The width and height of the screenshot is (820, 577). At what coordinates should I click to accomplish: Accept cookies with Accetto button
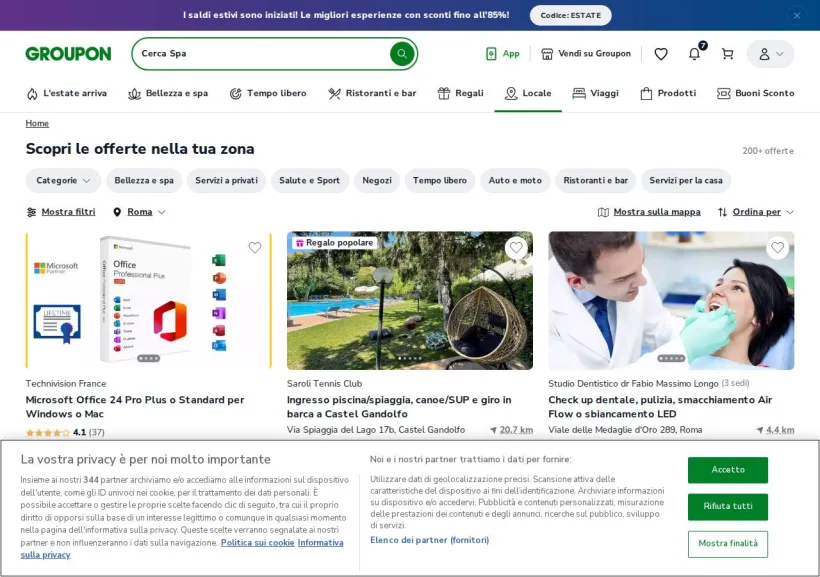pos(727,470)
